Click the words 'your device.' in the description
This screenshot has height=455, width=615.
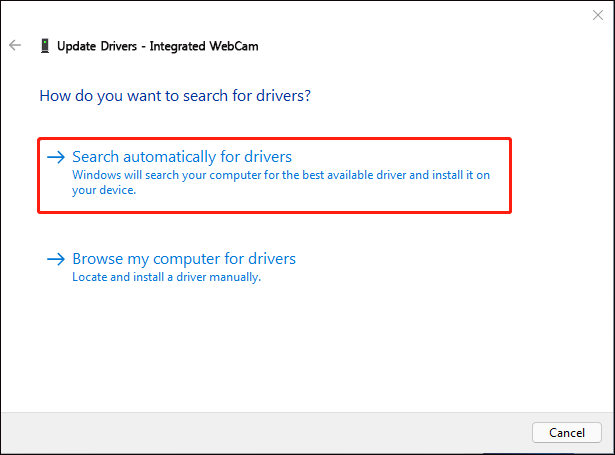[x=104, y=190]
